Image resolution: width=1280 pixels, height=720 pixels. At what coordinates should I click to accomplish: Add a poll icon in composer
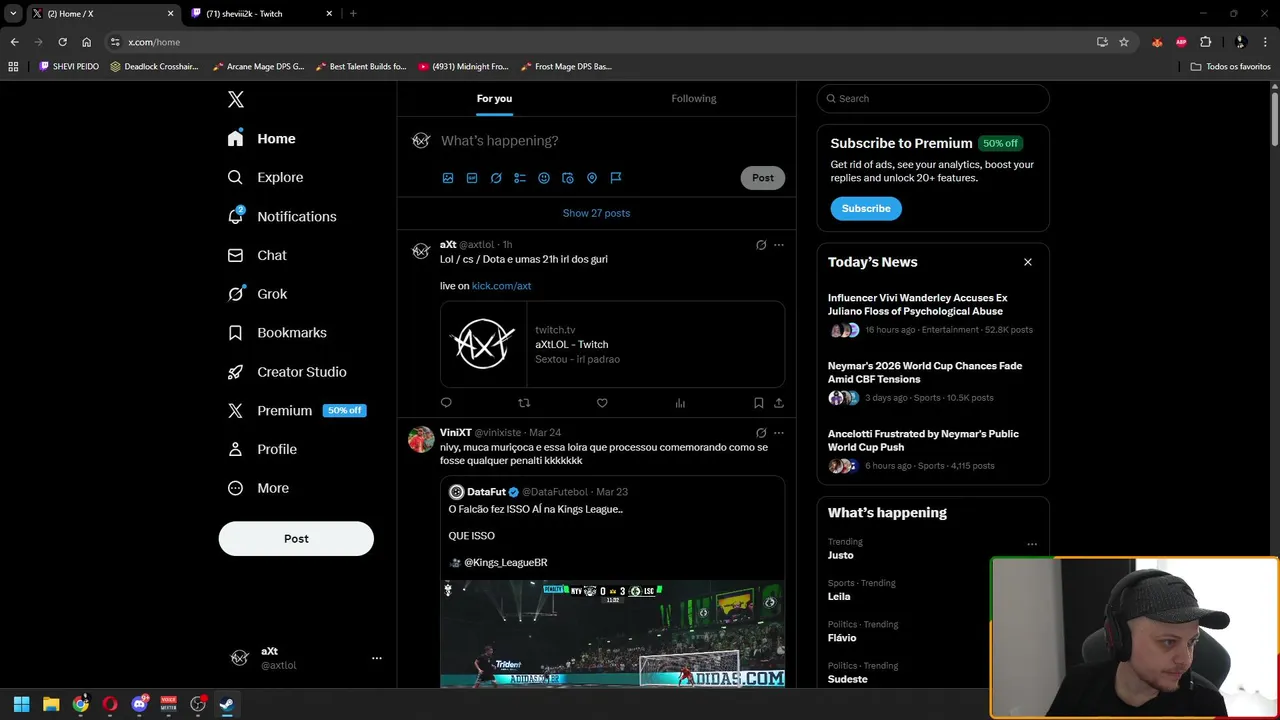tap(520, 178)
